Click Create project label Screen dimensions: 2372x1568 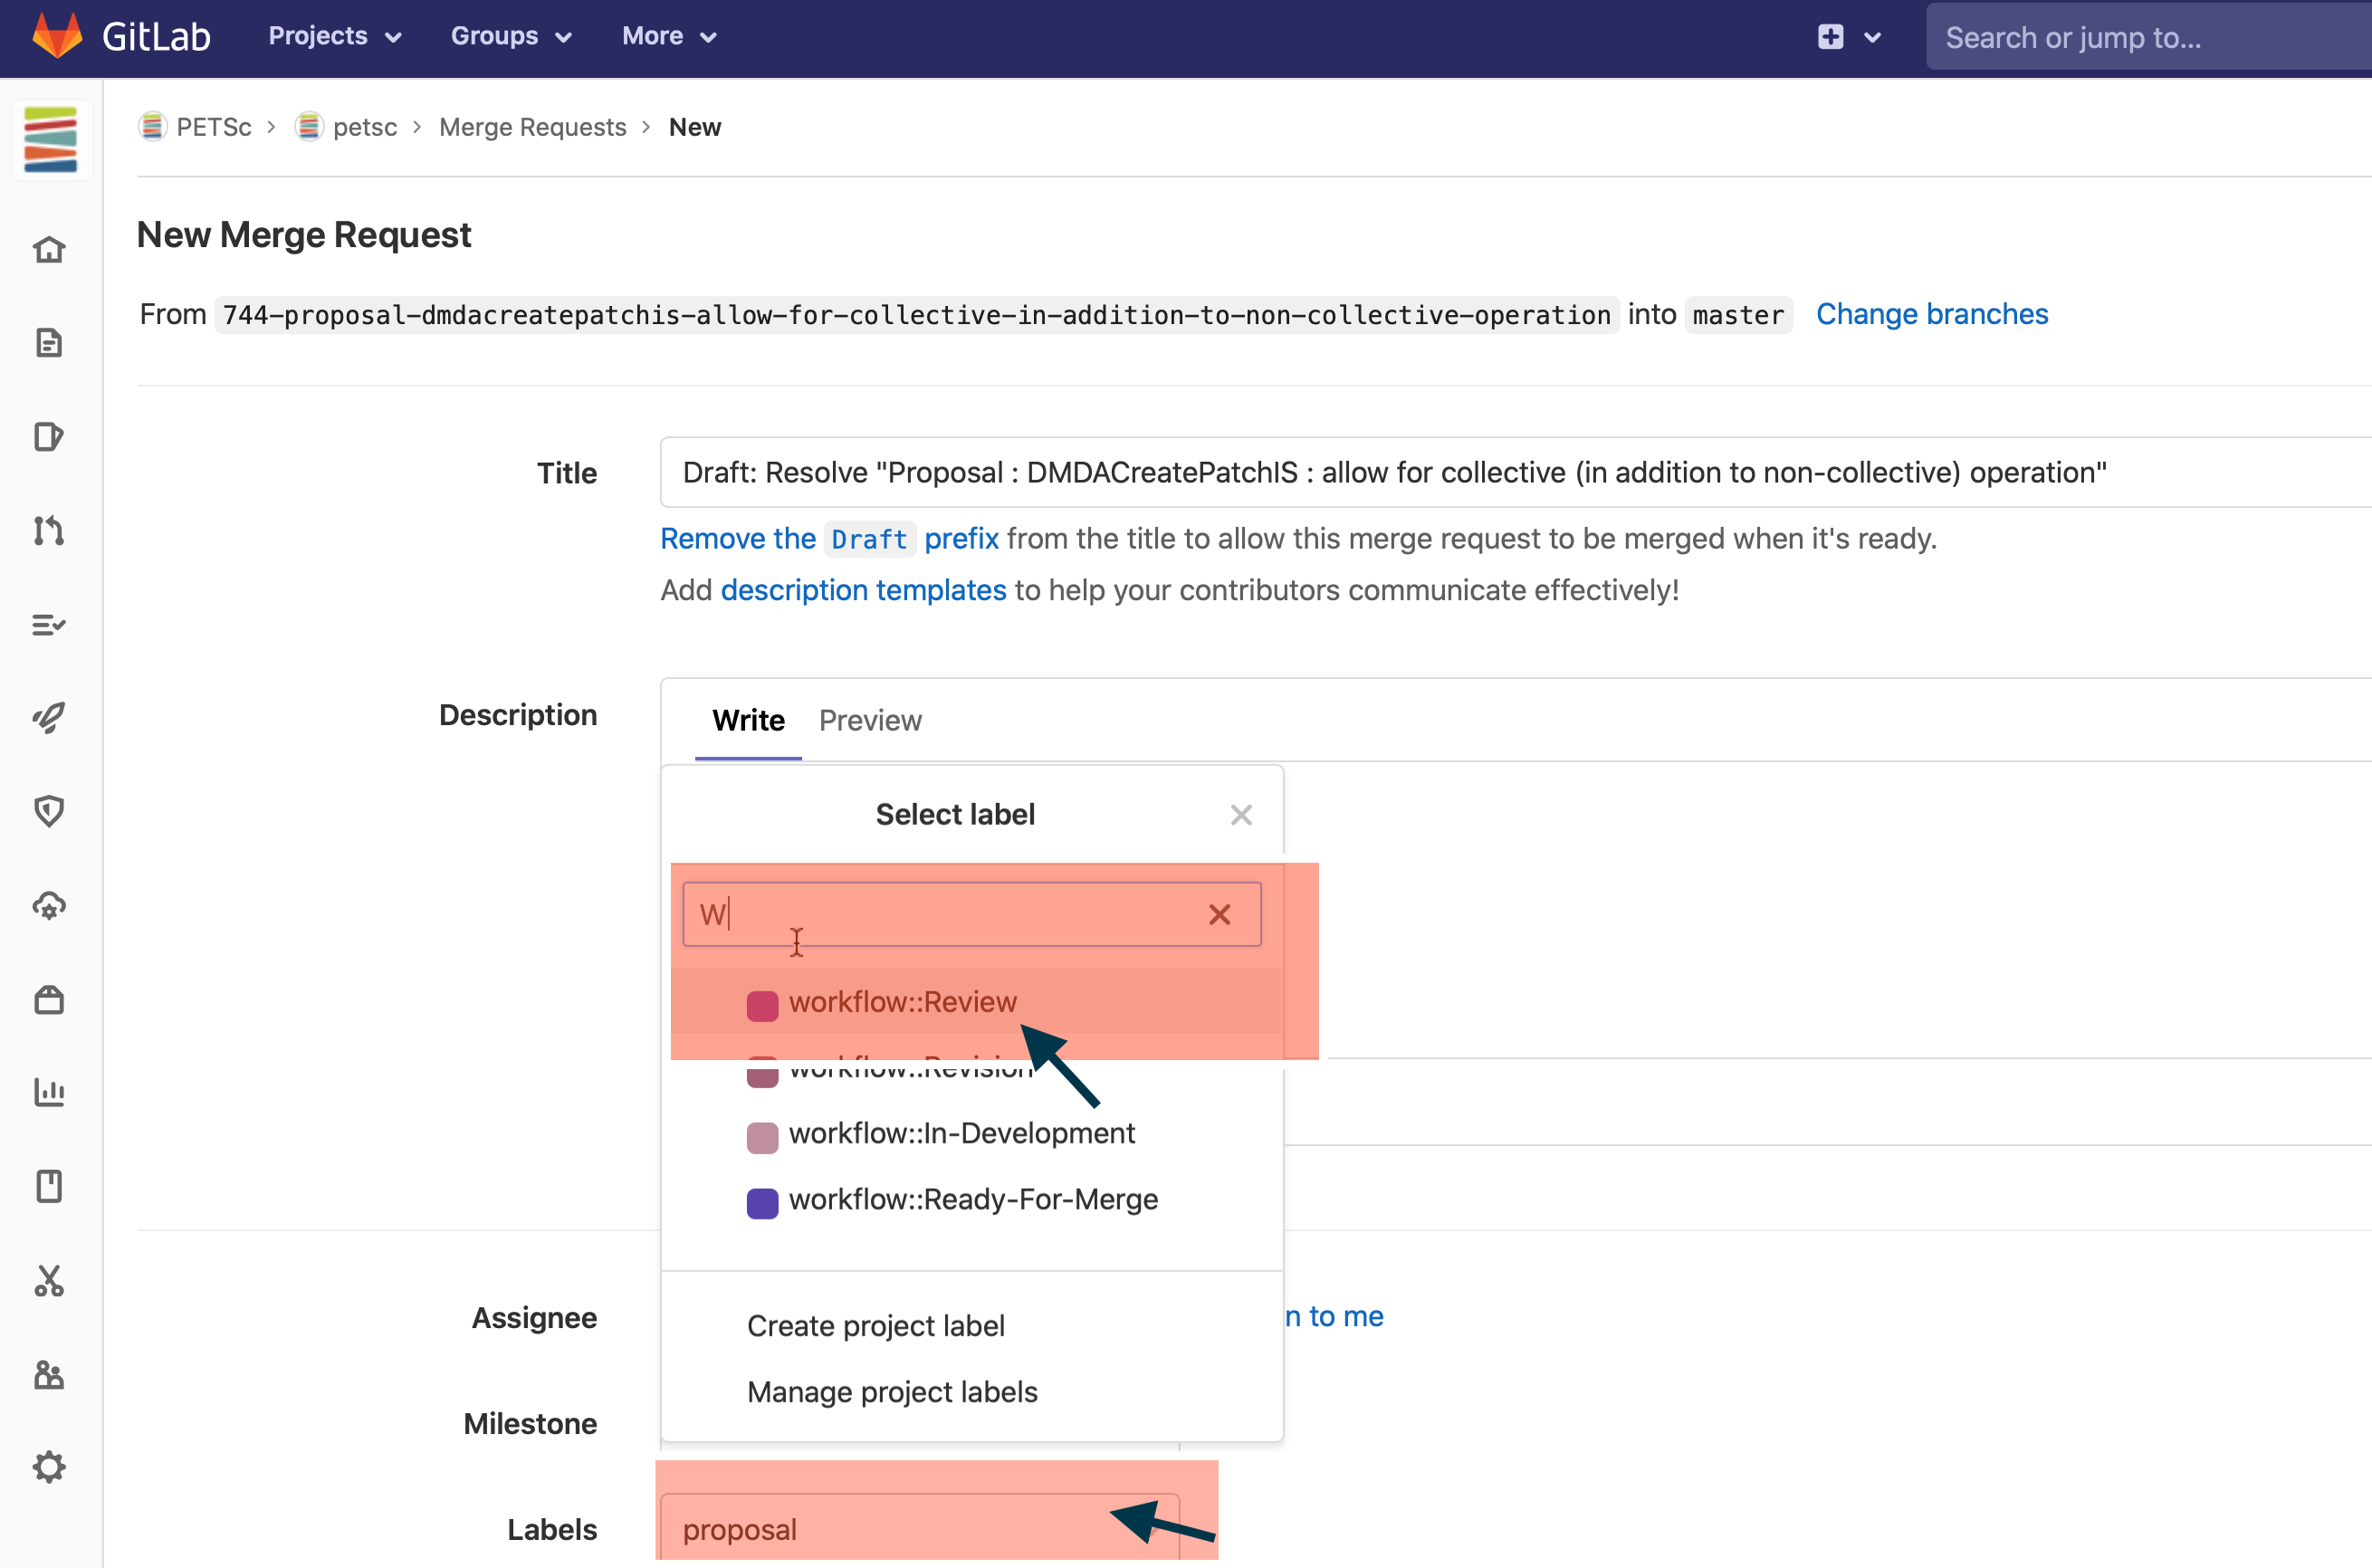point(875,1326)
